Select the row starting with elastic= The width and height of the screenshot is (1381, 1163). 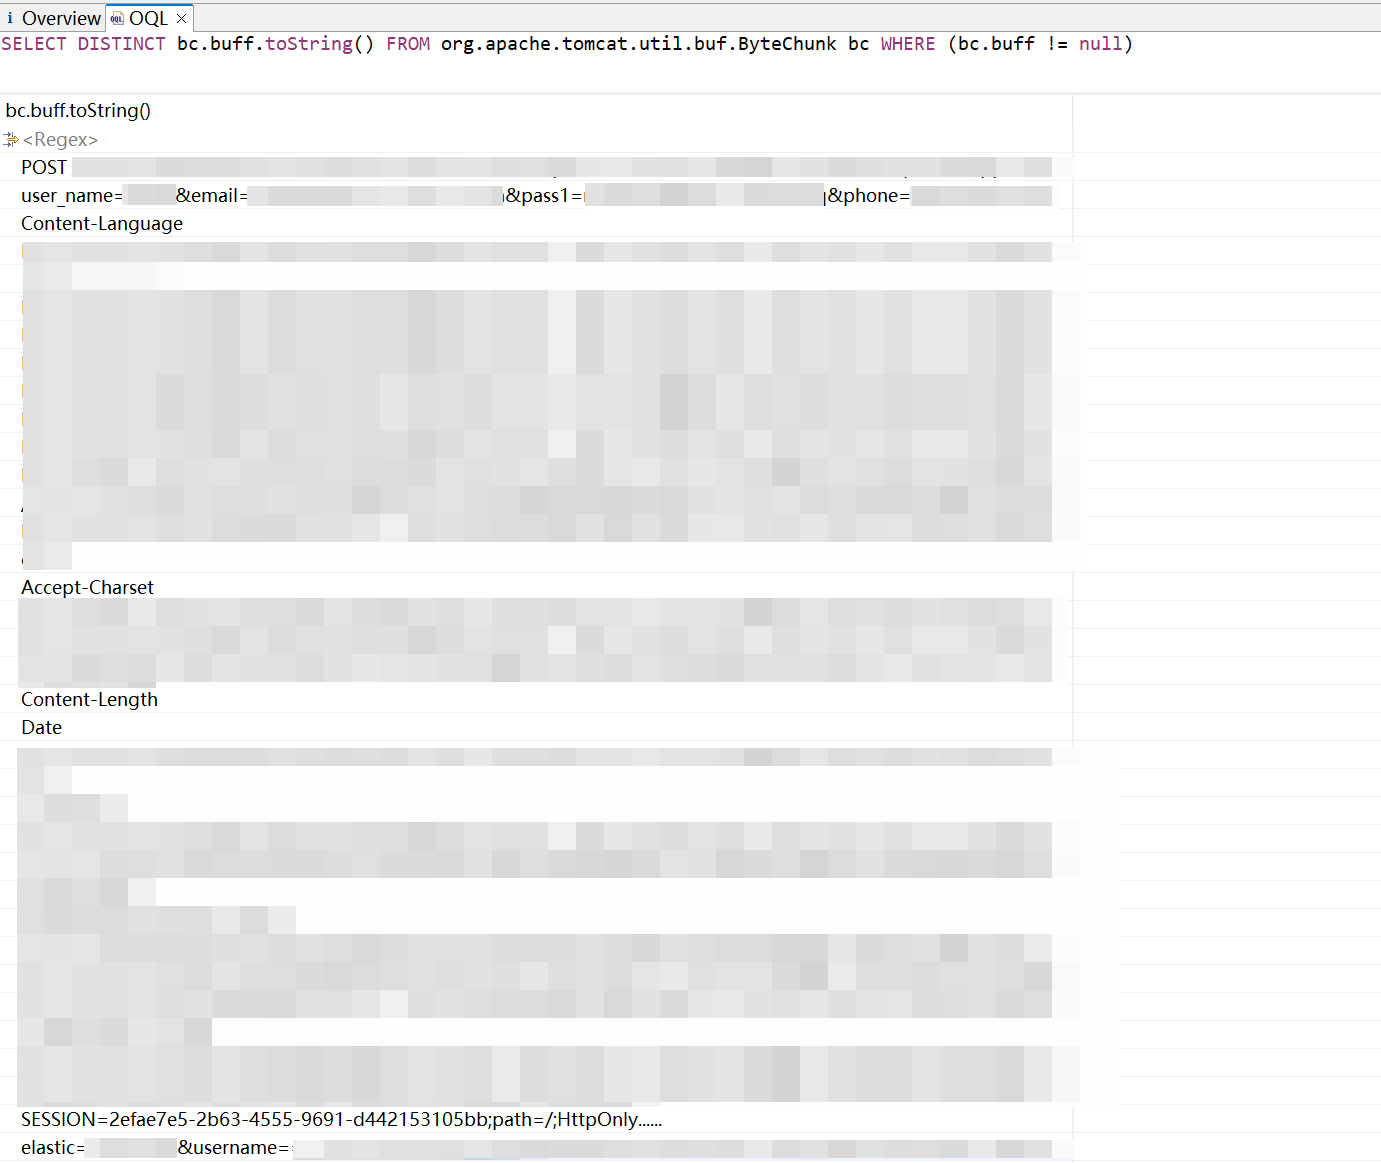(536, 1147)
